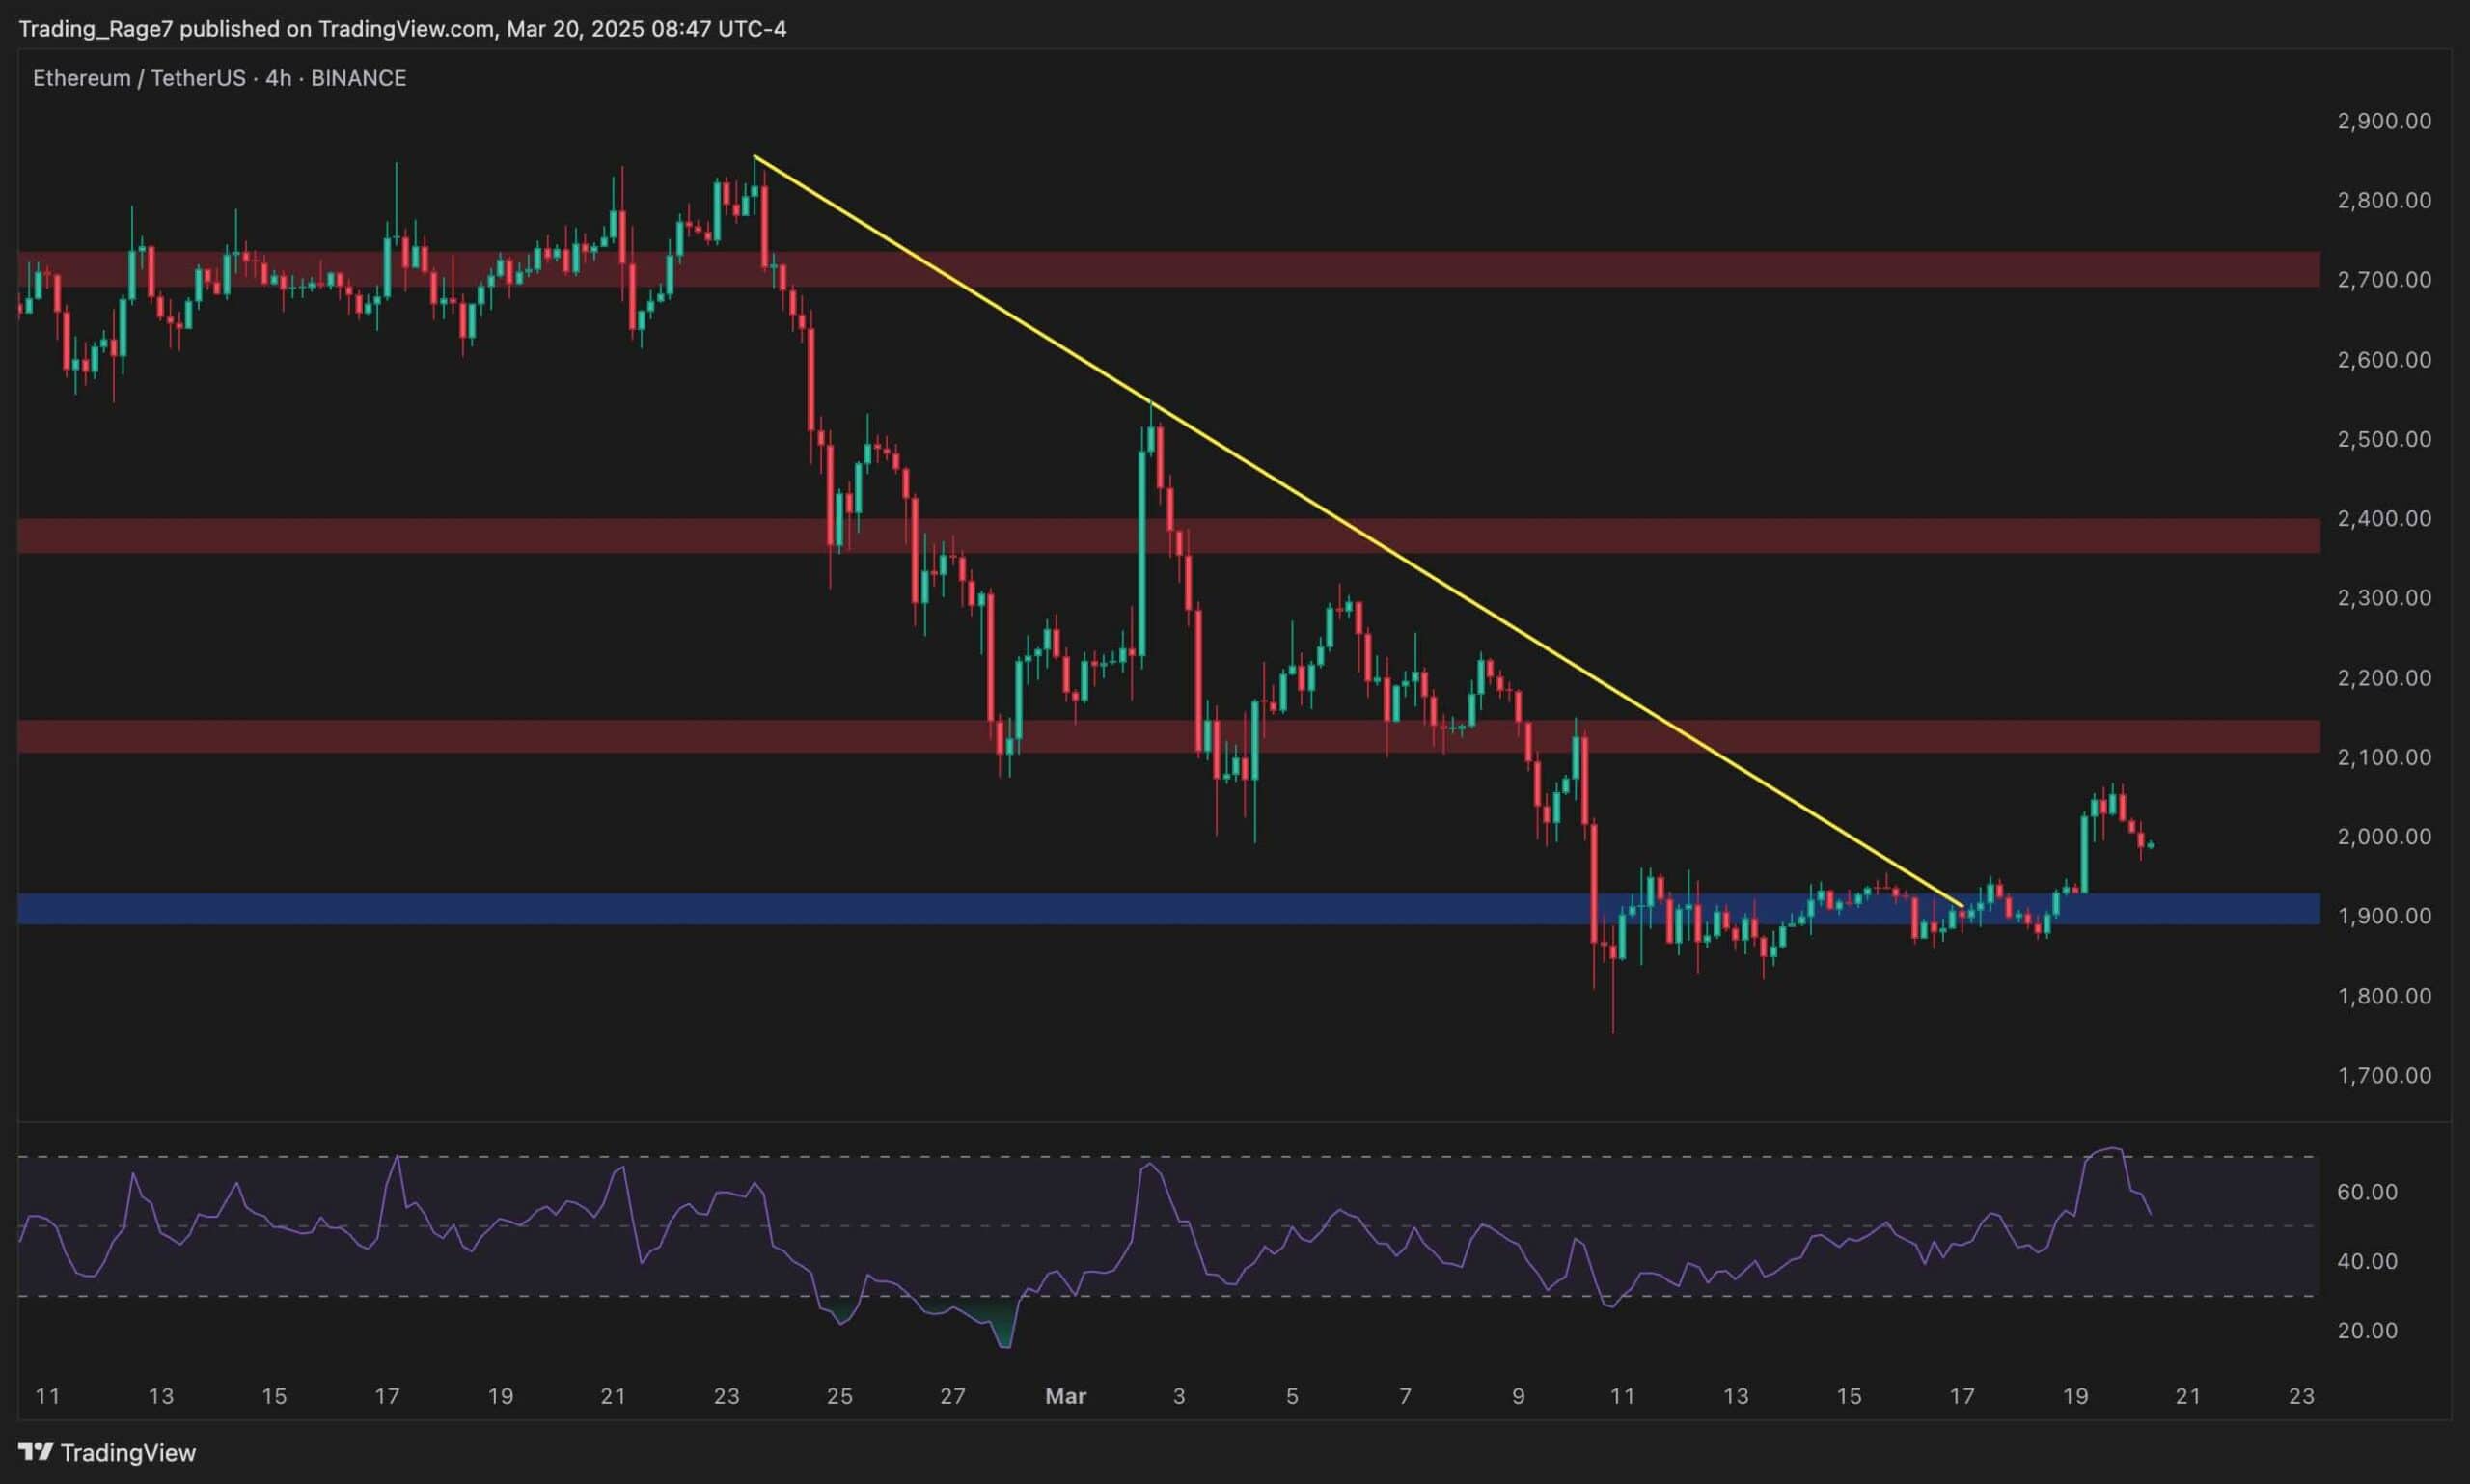Viewport: 2470px width, 1484px height.
Task: Click the 2,400.00 price axis label
Action: (x=2384, y=518)
